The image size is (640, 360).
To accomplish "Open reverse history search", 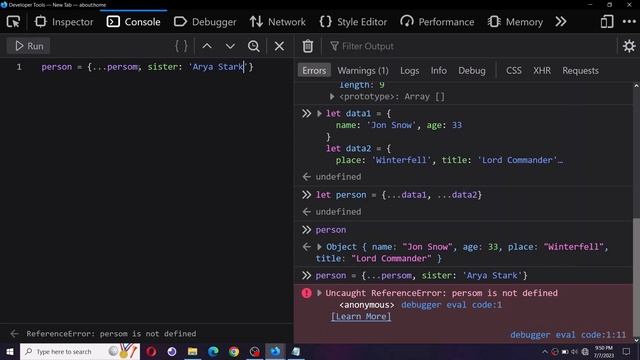I will pos(253,46).
